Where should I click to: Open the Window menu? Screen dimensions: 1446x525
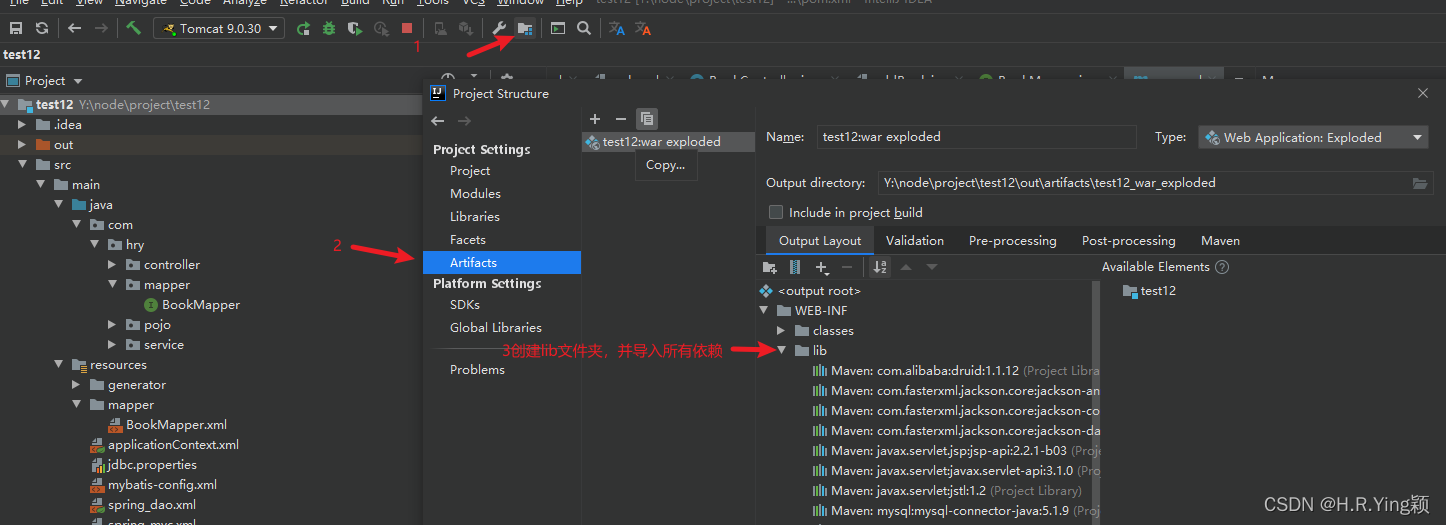(521, 3)
